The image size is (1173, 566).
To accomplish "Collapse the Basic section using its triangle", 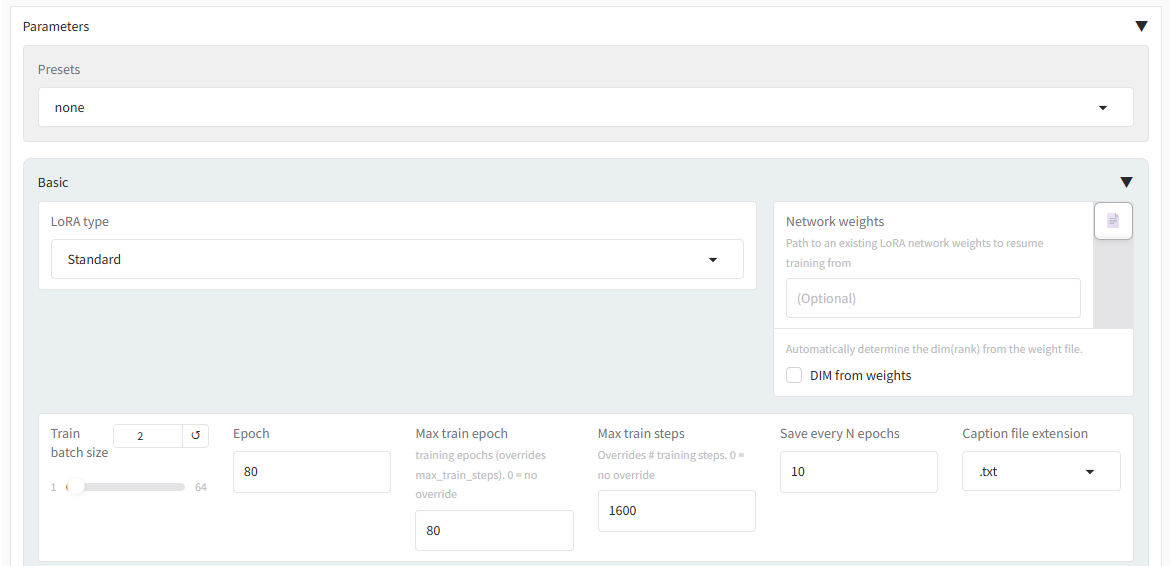I will point(1126,183).
